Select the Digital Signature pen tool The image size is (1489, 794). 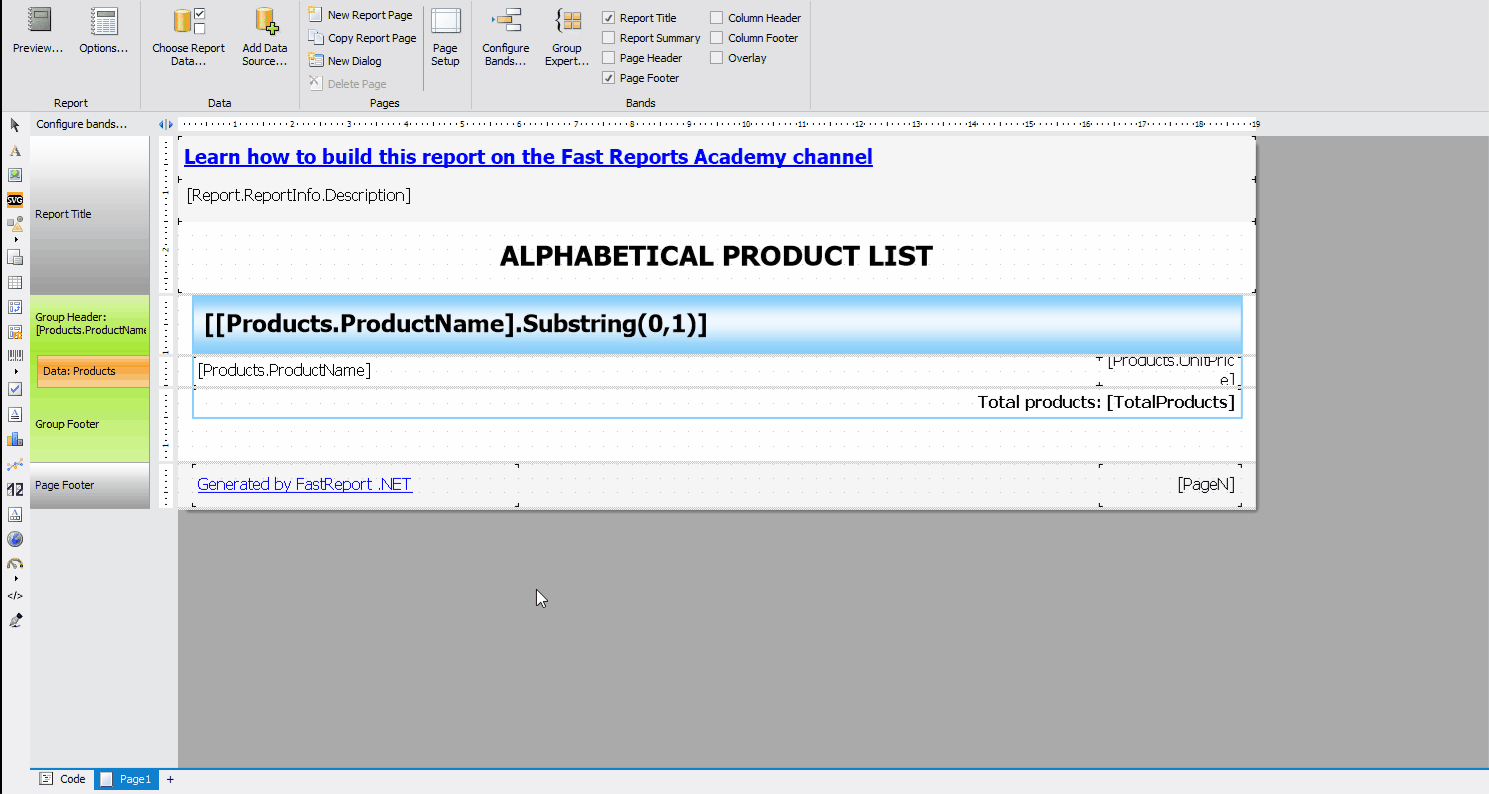point(15,621)
